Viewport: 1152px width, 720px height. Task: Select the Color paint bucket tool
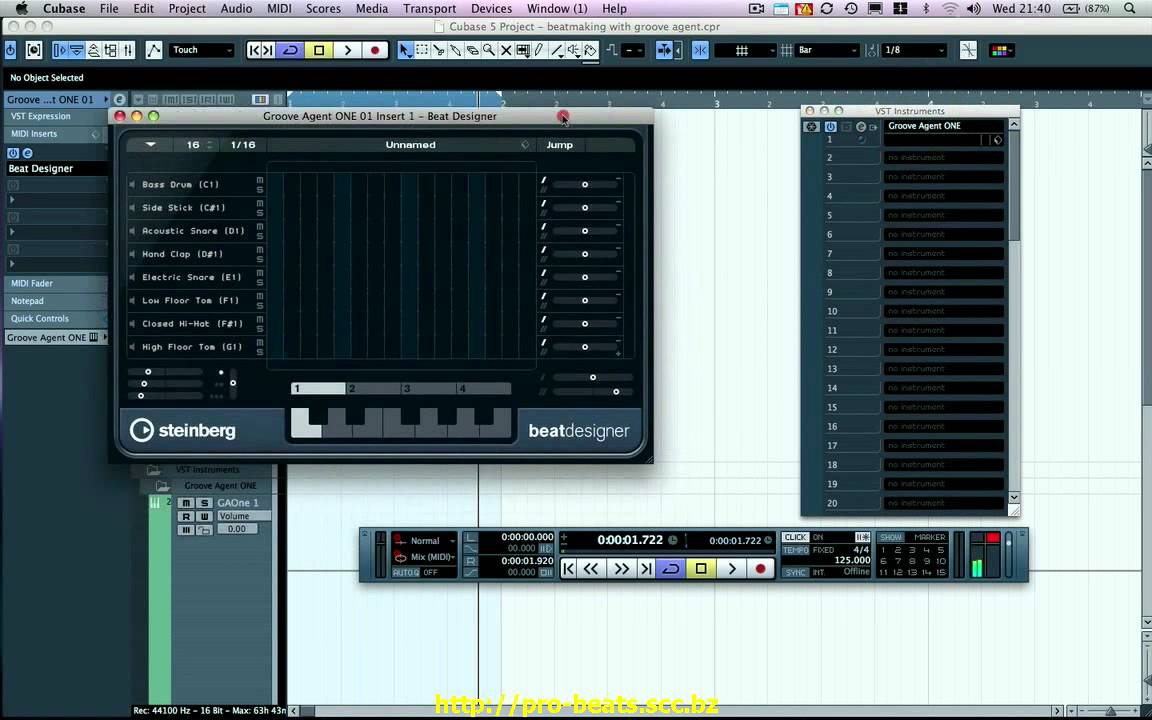click(x=591, y=50)
